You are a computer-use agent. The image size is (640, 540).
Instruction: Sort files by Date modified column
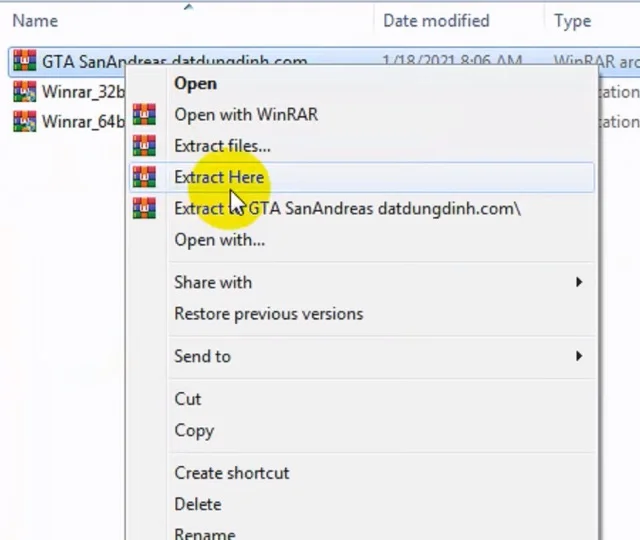436,21
